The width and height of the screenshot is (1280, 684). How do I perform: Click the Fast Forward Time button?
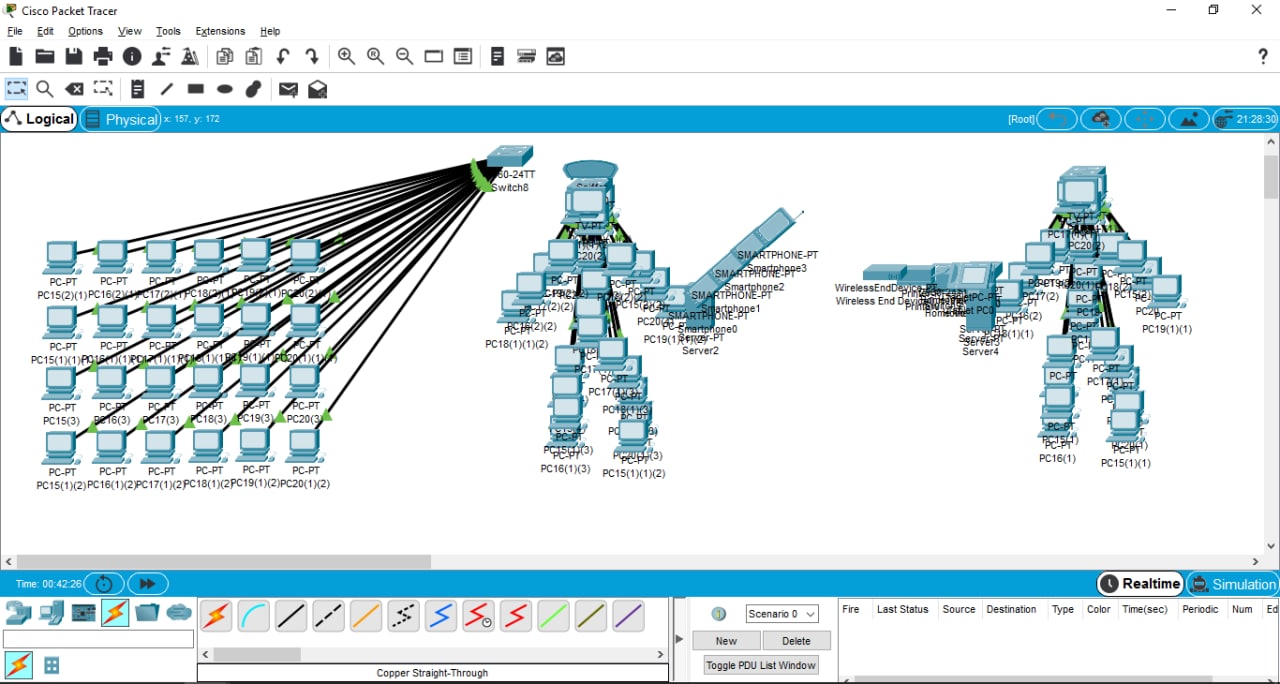pyautogui.click(x=146, y=584)
